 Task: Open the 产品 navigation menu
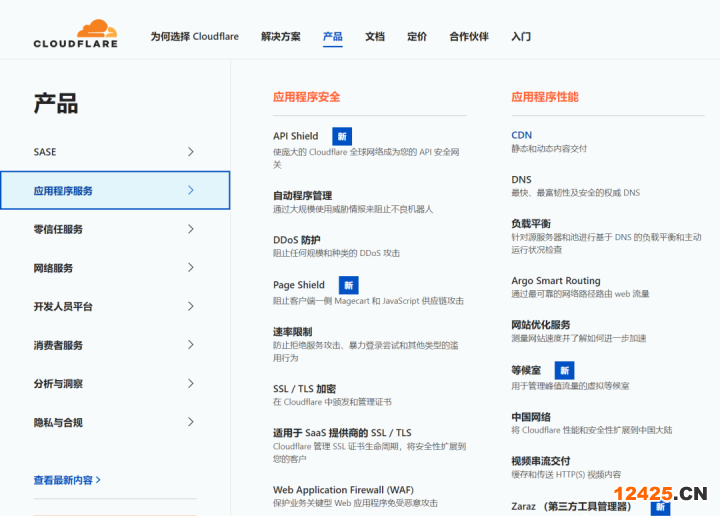click(332, 37)
